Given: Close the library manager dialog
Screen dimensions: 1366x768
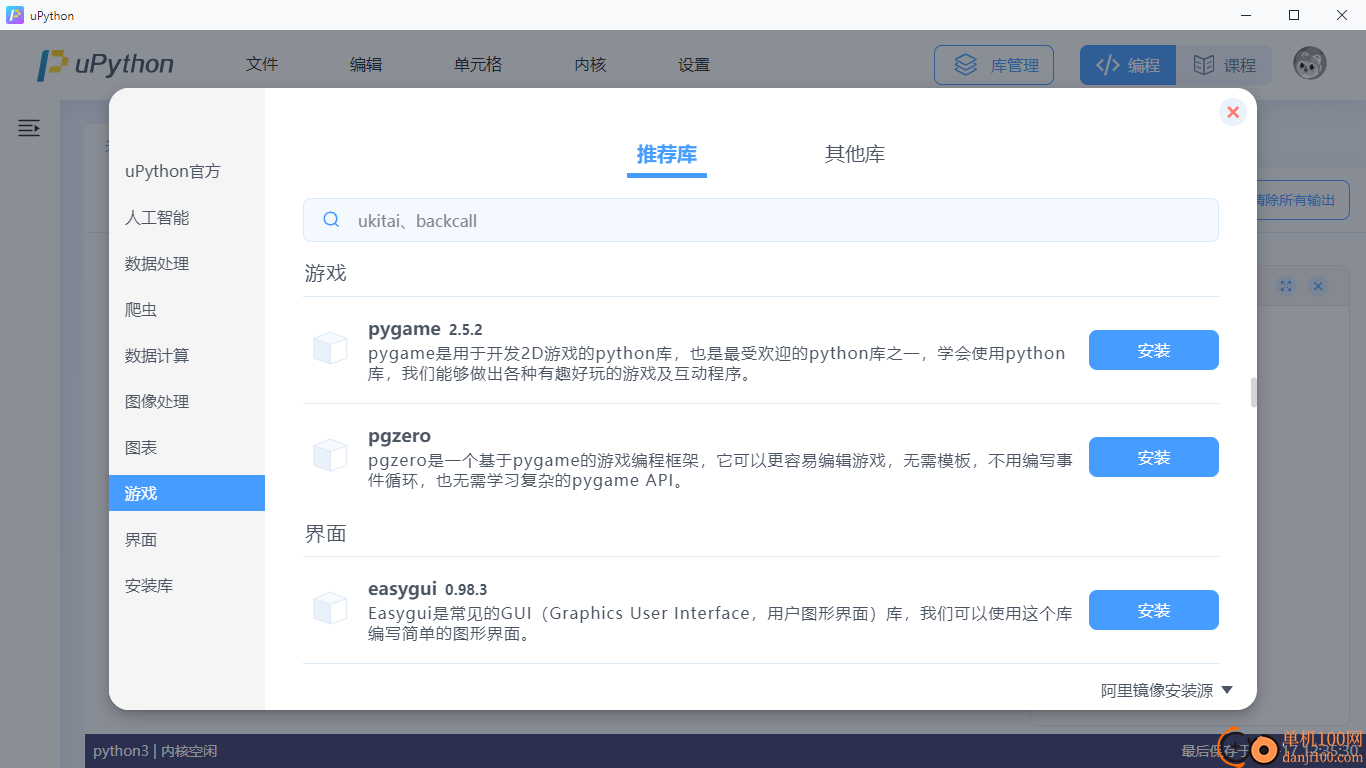Looking at the screenshot, I should click(x=1233, y=112).
